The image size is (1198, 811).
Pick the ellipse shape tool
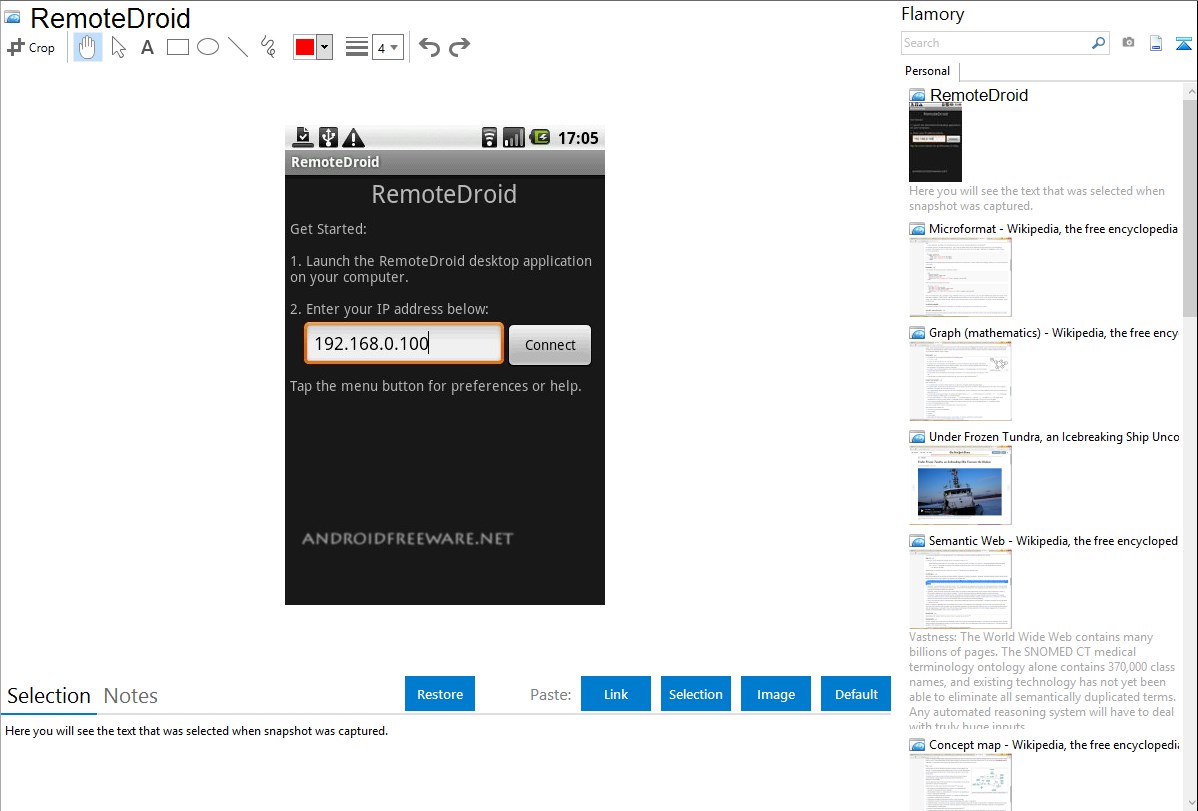[x=208, y=47]
